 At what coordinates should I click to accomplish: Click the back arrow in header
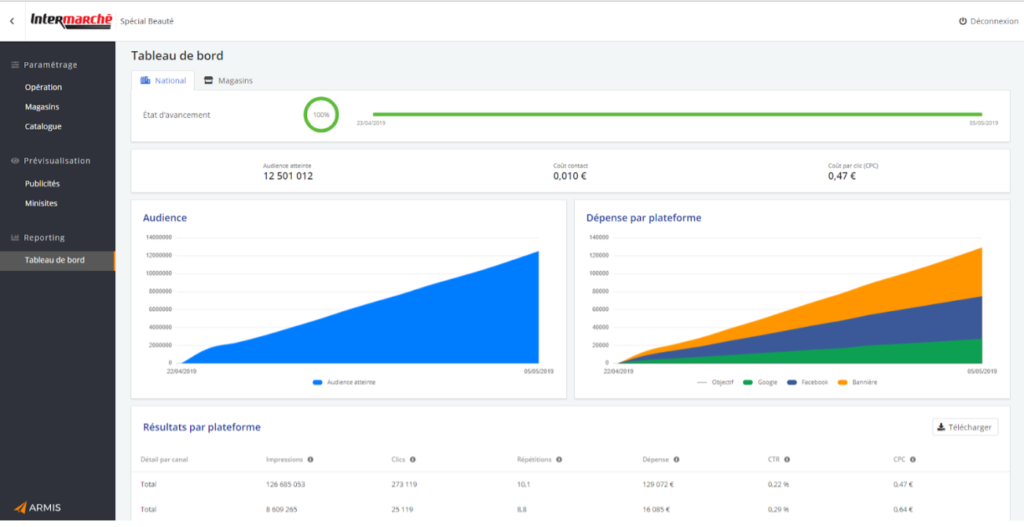12,20
